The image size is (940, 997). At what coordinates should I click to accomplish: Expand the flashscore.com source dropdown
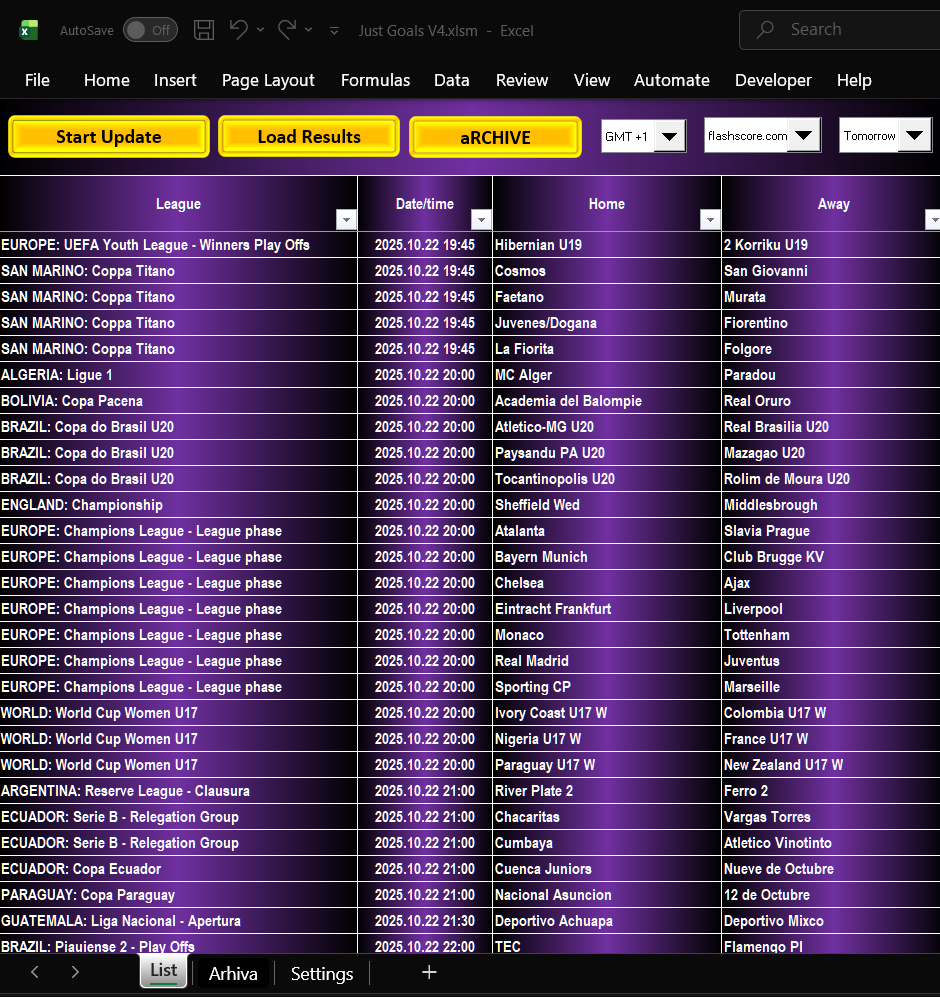pyautogui.click(x=804, y=136)
